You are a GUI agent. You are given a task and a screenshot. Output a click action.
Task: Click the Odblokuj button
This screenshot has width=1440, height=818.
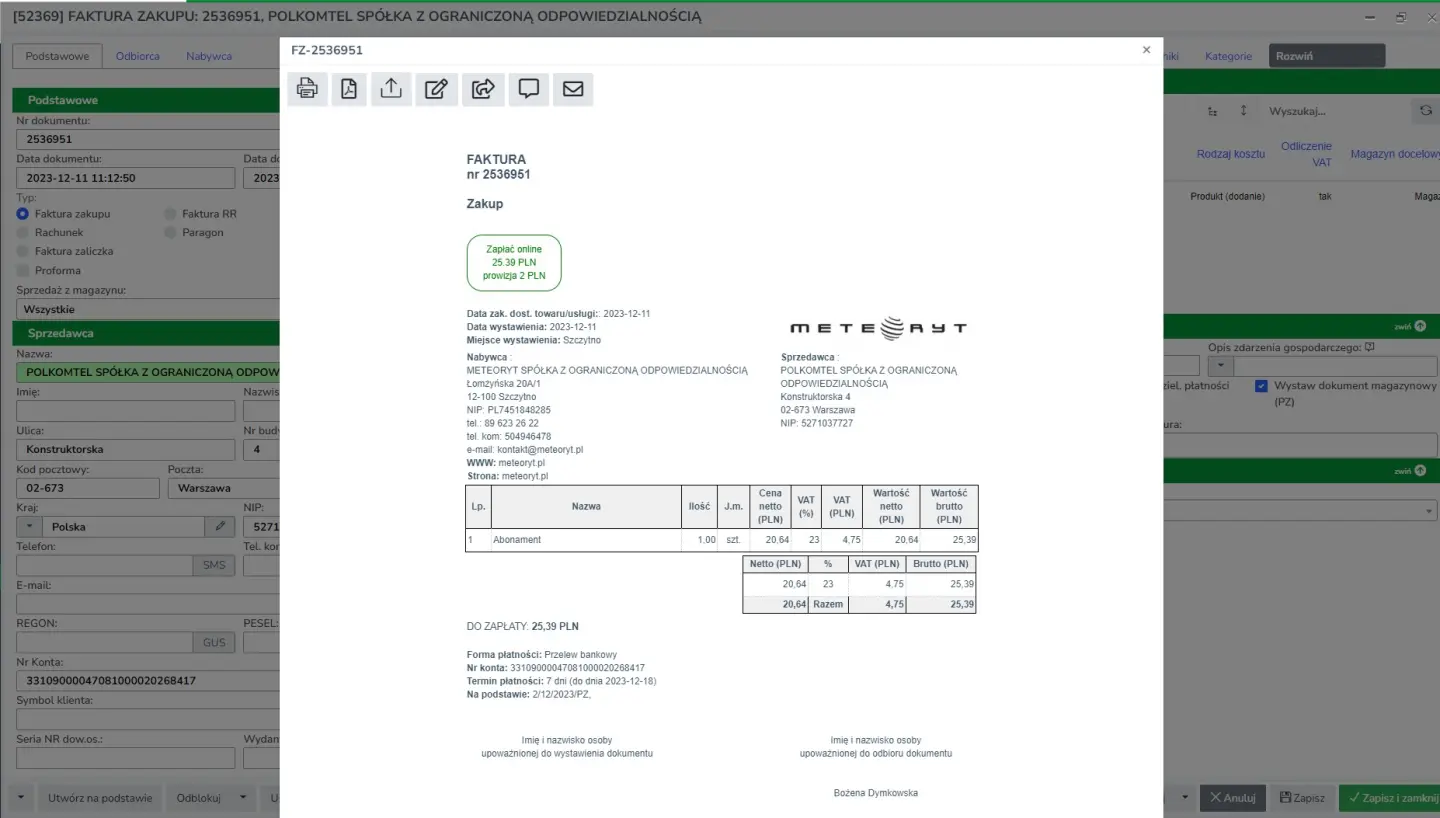[x=198, y=798]
